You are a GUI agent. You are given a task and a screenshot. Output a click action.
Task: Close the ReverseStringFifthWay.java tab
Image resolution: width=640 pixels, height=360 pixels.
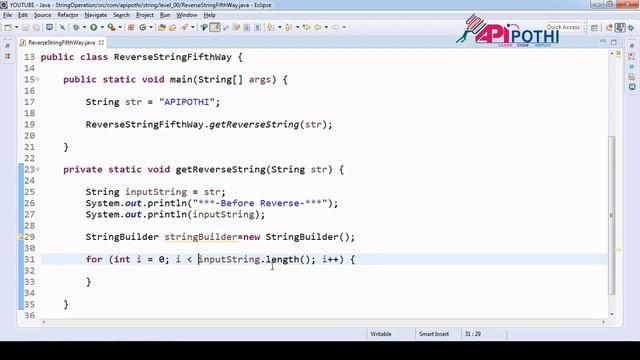point(101,42)
